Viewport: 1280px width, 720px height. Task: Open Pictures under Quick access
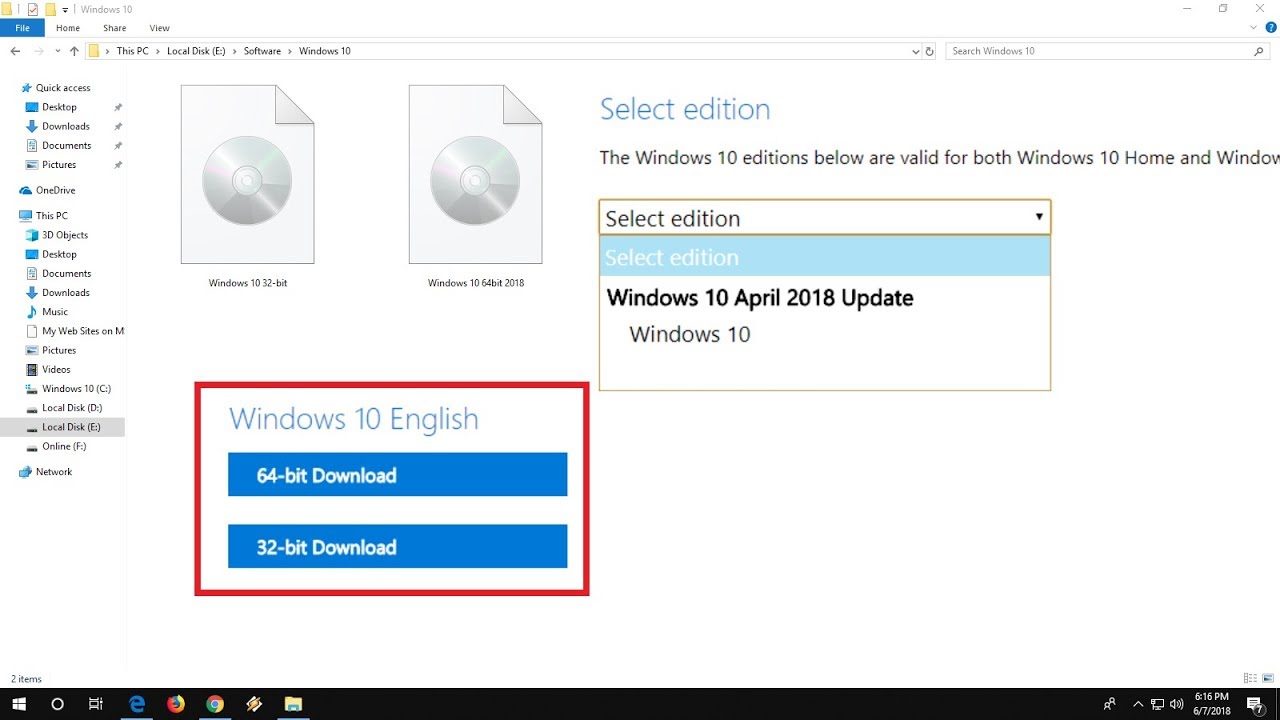59,165
